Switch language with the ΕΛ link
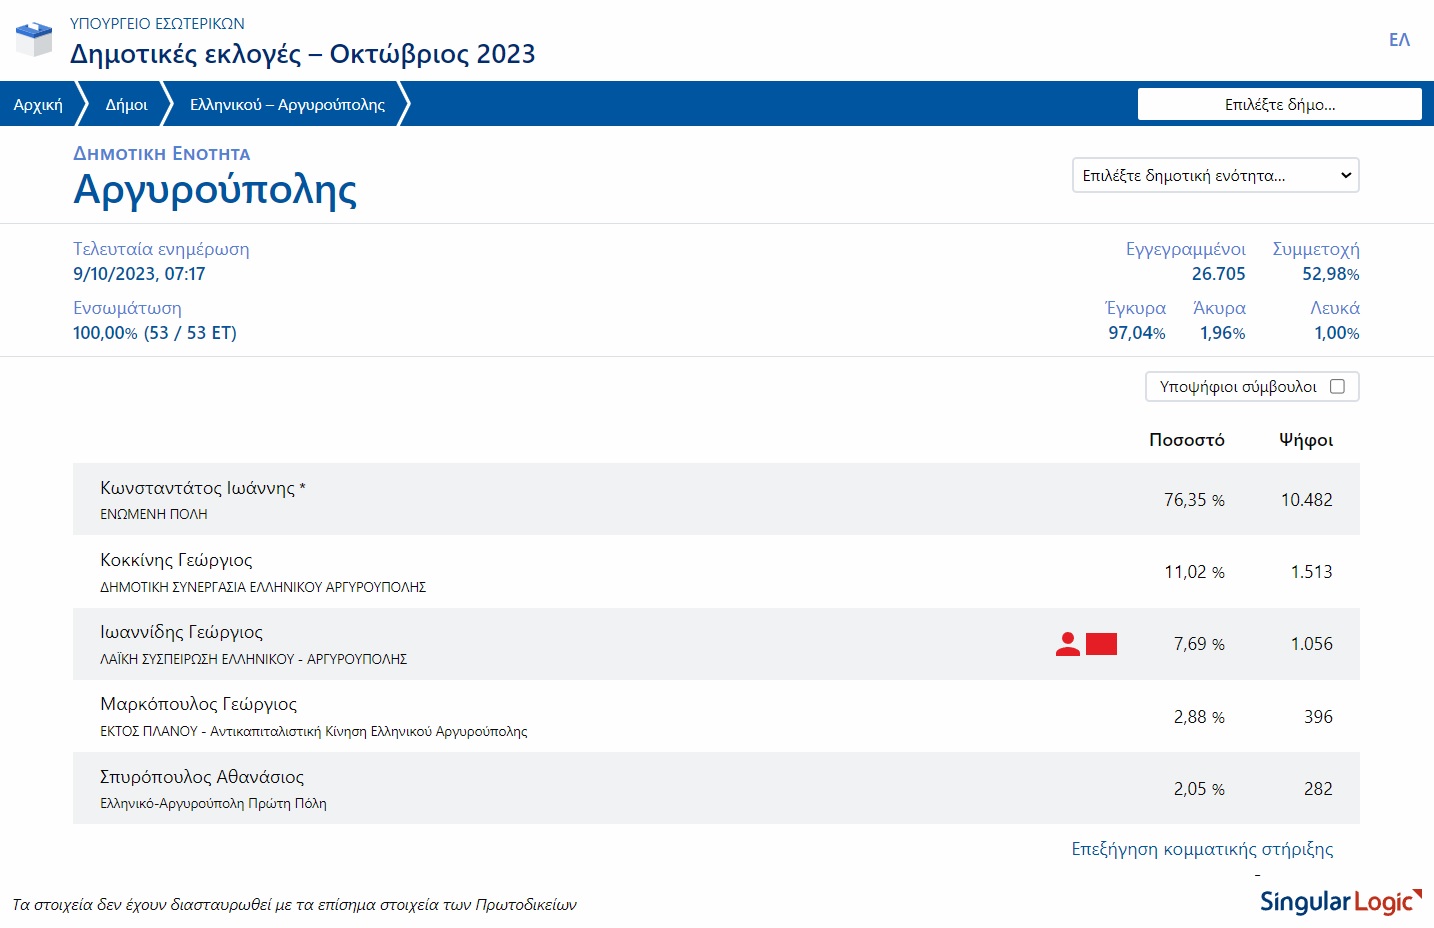Screen dimensions: 1434x928 point(1399,40)
